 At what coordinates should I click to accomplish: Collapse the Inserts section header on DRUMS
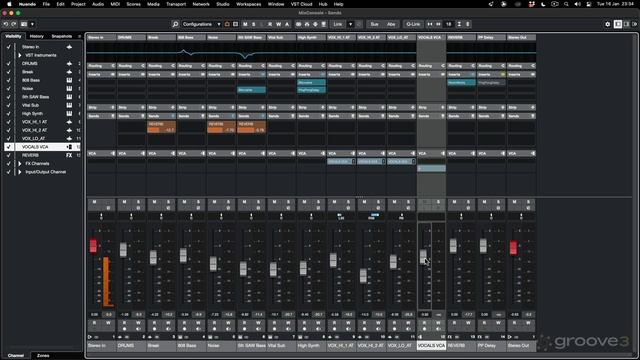click(x=131, y=75)
